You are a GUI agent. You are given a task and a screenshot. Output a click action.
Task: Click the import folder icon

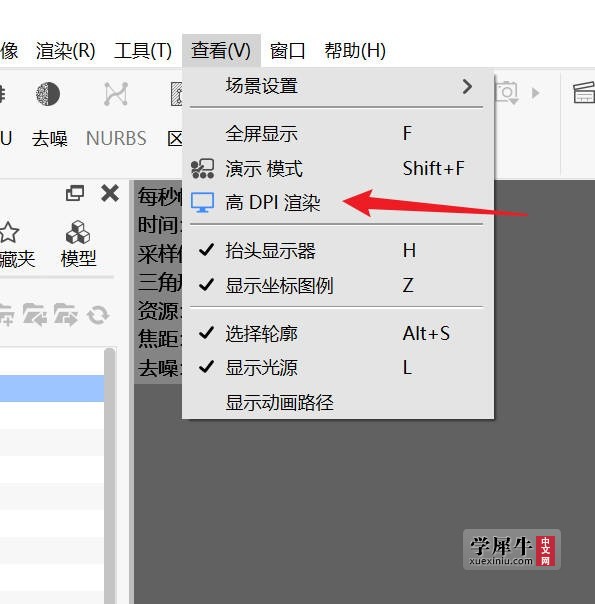(35, 314)
